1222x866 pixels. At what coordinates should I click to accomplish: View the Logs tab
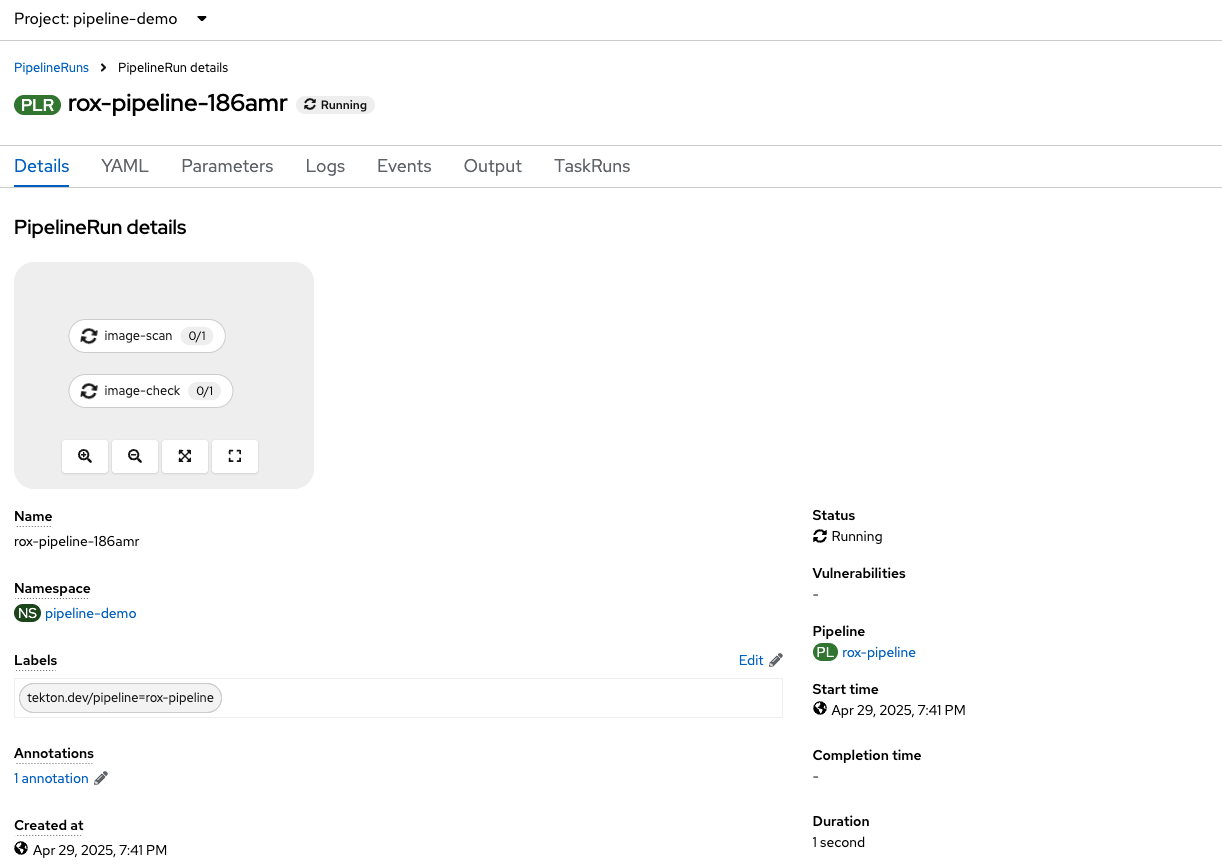point(325,166)
